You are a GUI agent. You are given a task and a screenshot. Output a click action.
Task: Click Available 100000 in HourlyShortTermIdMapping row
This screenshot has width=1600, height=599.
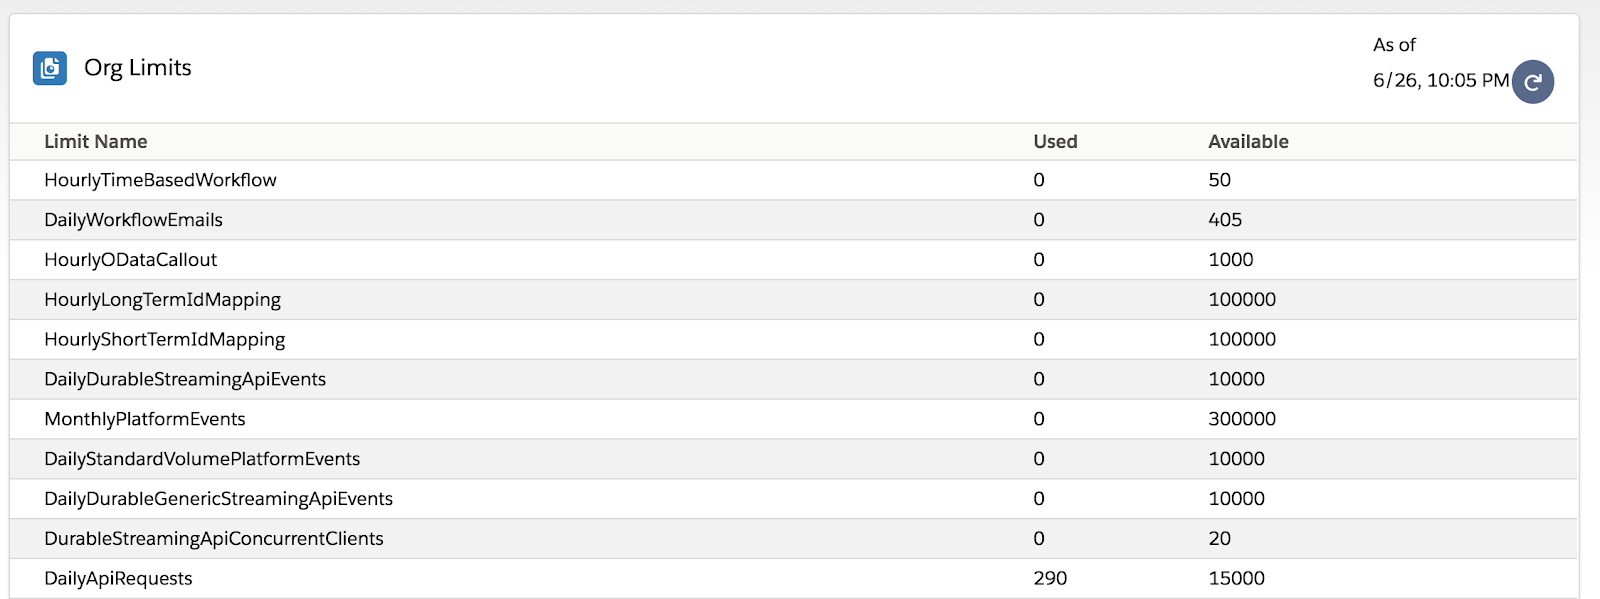1242,340
